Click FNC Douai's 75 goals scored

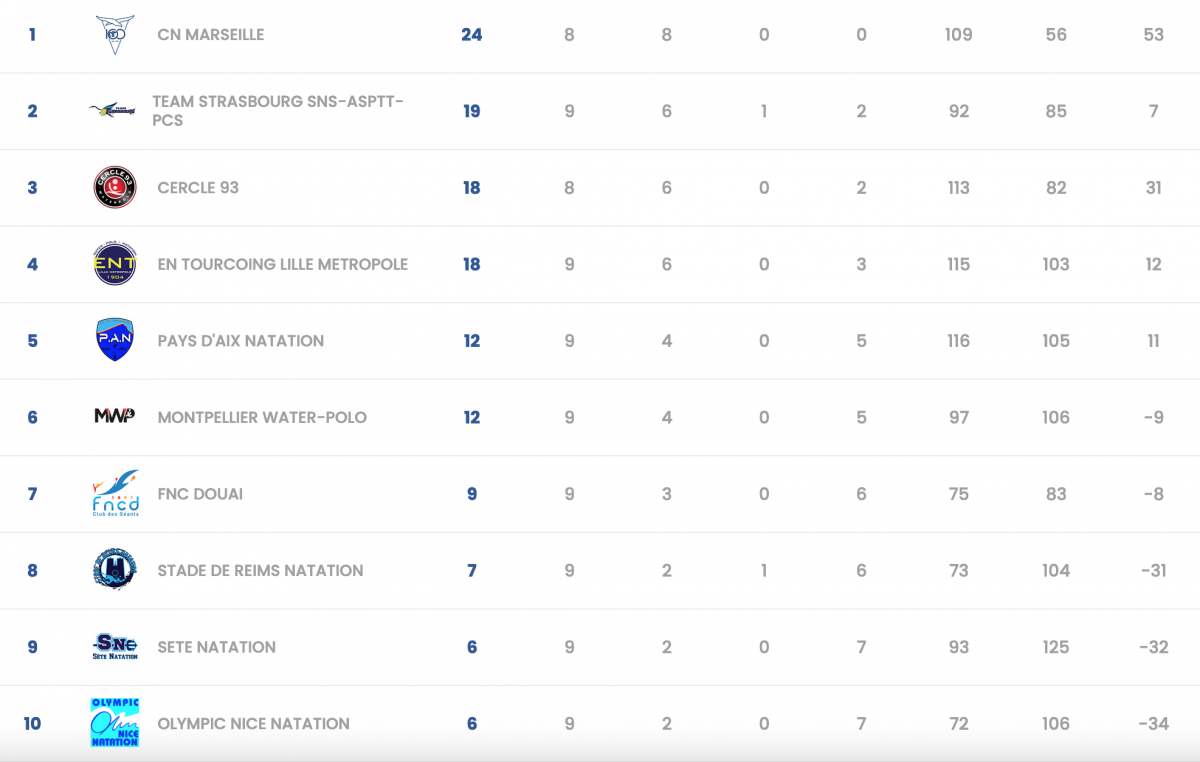pyautogui.click(x=958, y=494)
